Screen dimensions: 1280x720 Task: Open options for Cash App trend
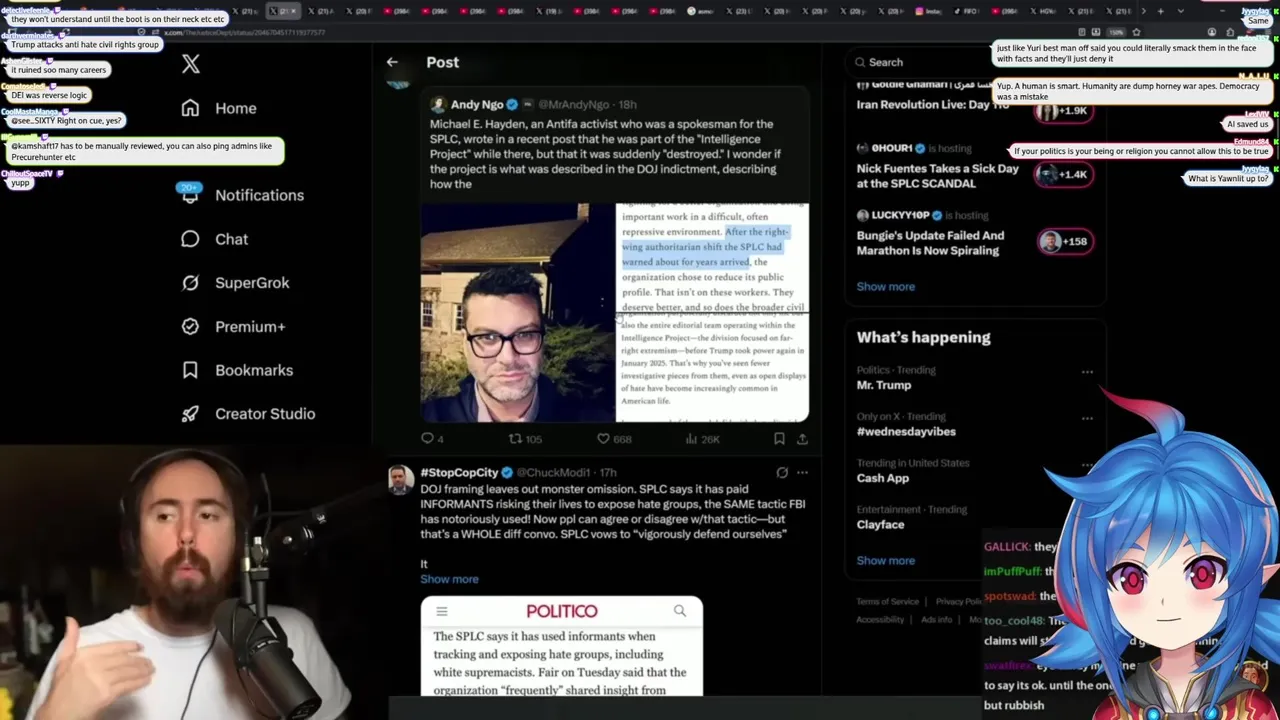tap(1087, 465)
